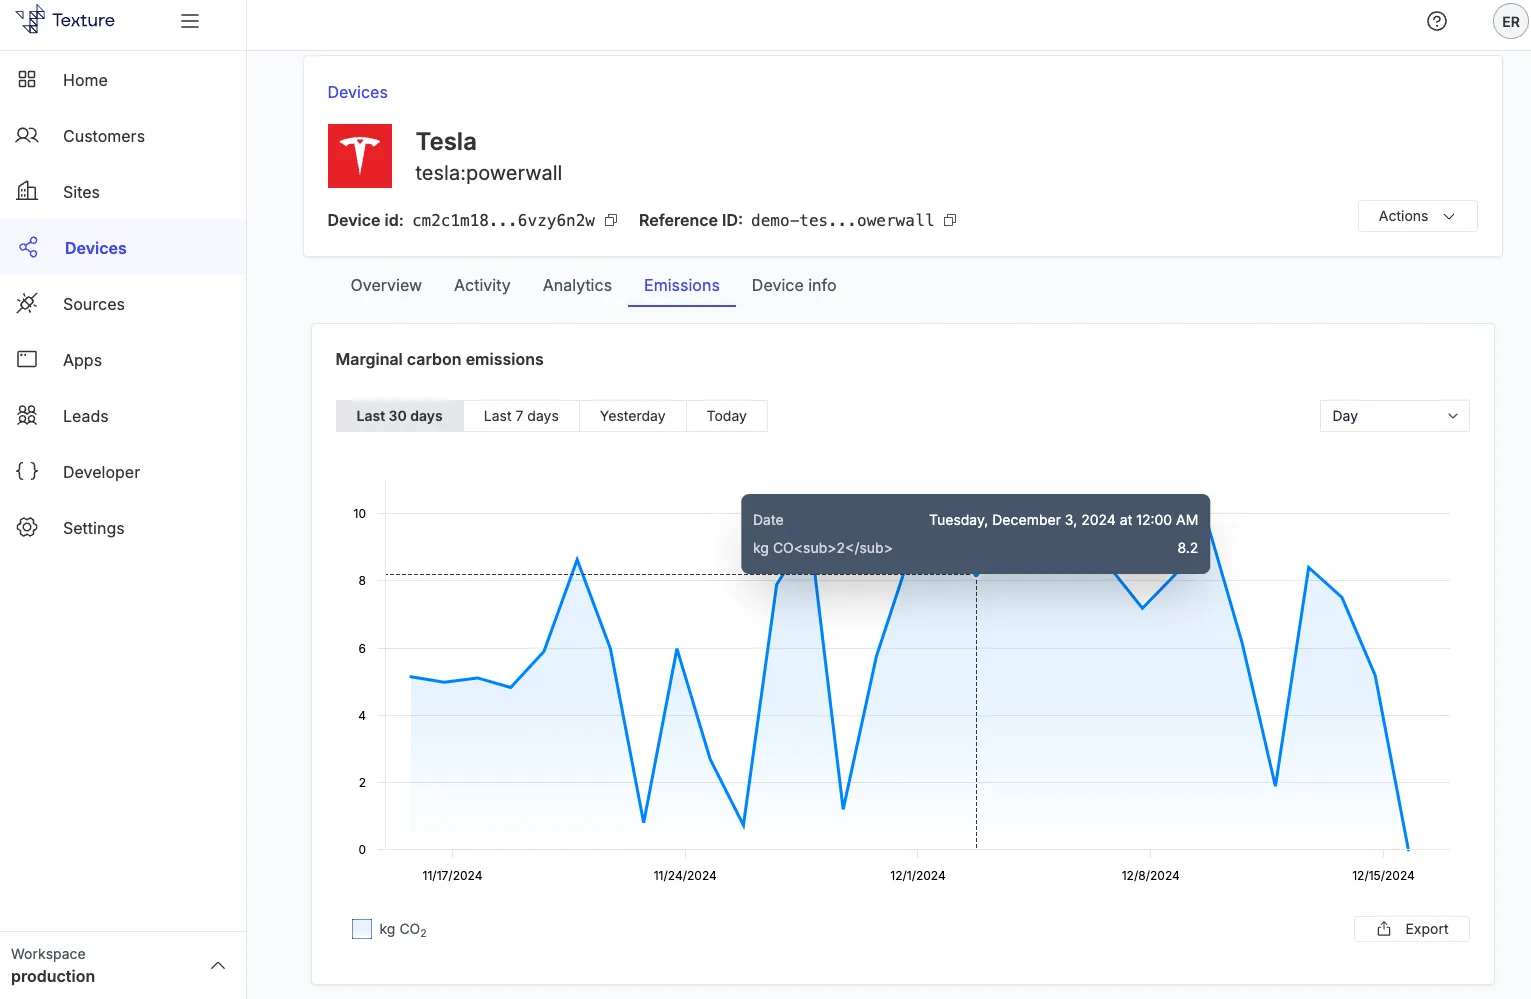Click the tesla:powerwall subtitle
This screenshot has width=1531, height=999.
point(488,173)
